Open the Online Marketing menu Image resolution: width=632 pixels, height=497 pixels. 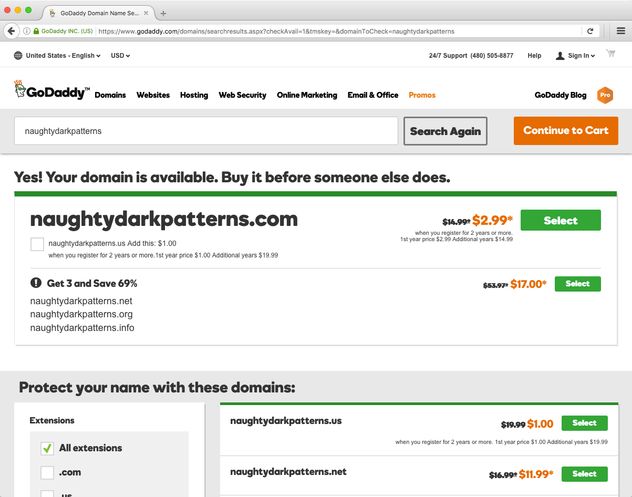(x=307, y=95)
